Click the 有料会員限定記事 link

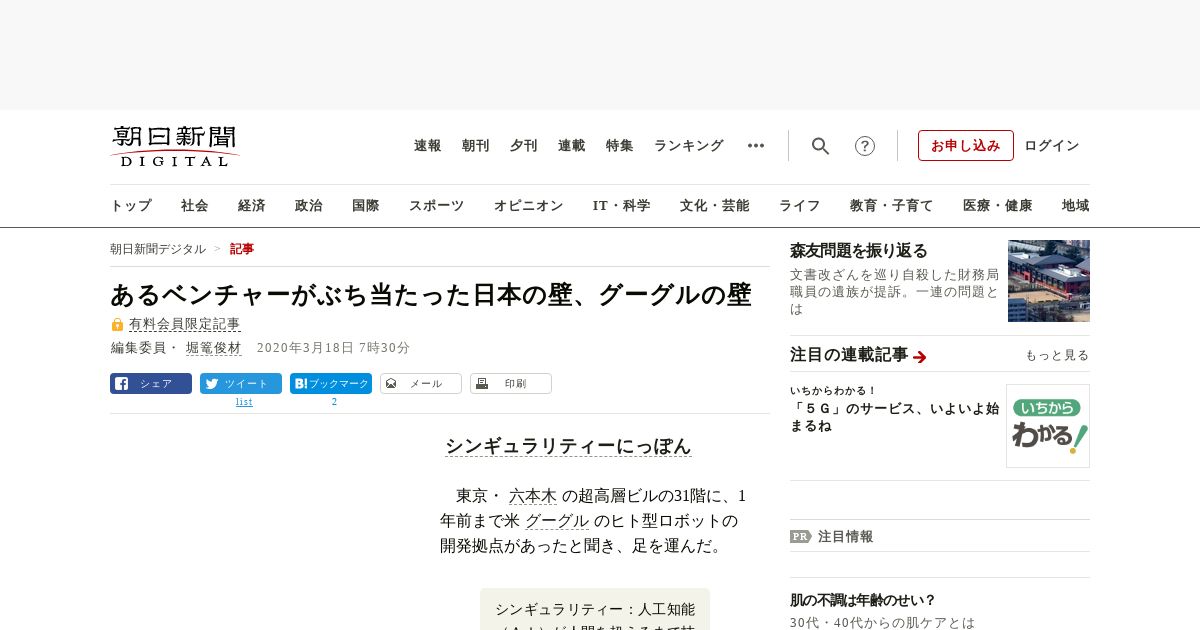[x=185, y=324]
